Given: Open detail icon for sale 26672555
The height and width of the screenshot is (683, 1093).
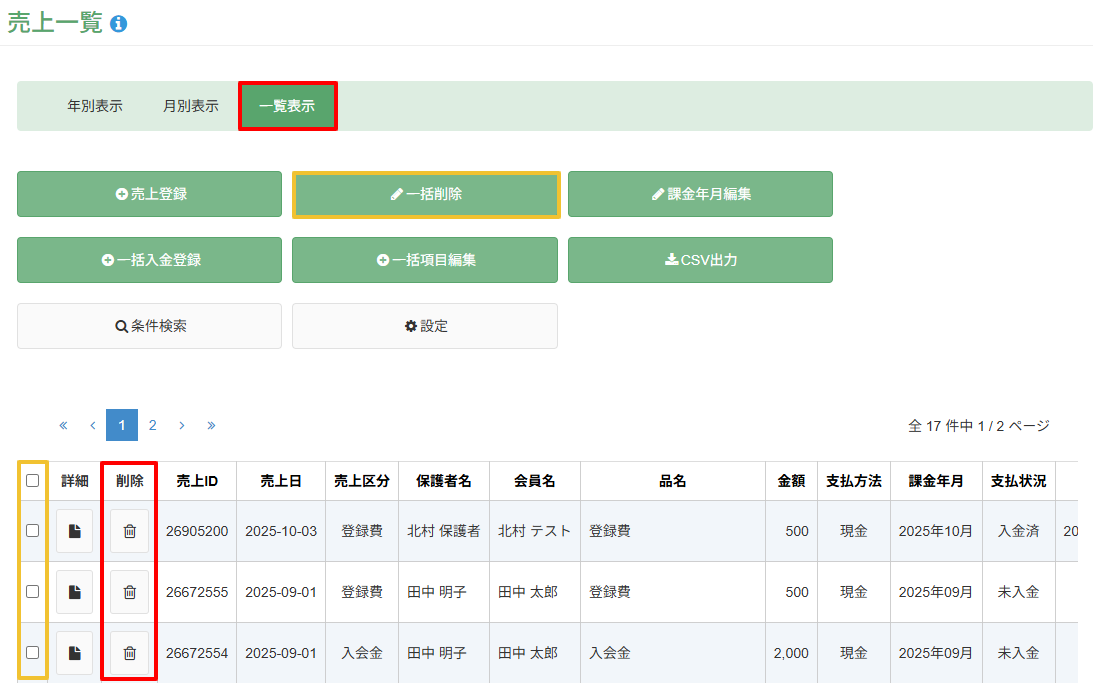Looking at the screenshot, I should tap(74, 592).
